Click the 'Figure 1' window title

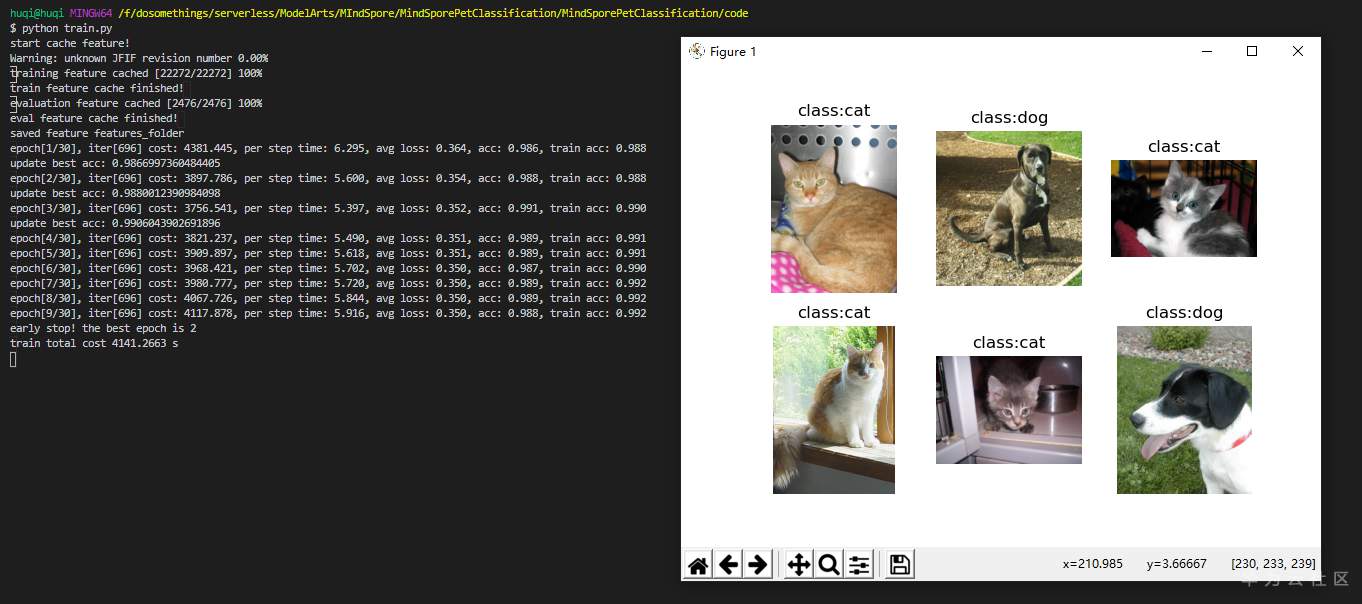click(733, 52)
